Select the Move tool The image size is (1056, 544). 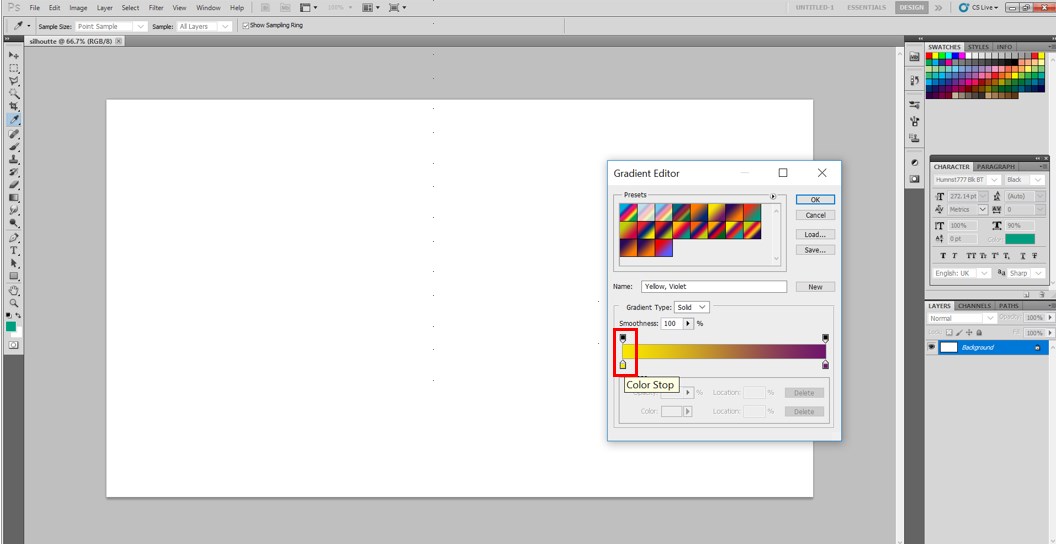[x=13, y=55]
